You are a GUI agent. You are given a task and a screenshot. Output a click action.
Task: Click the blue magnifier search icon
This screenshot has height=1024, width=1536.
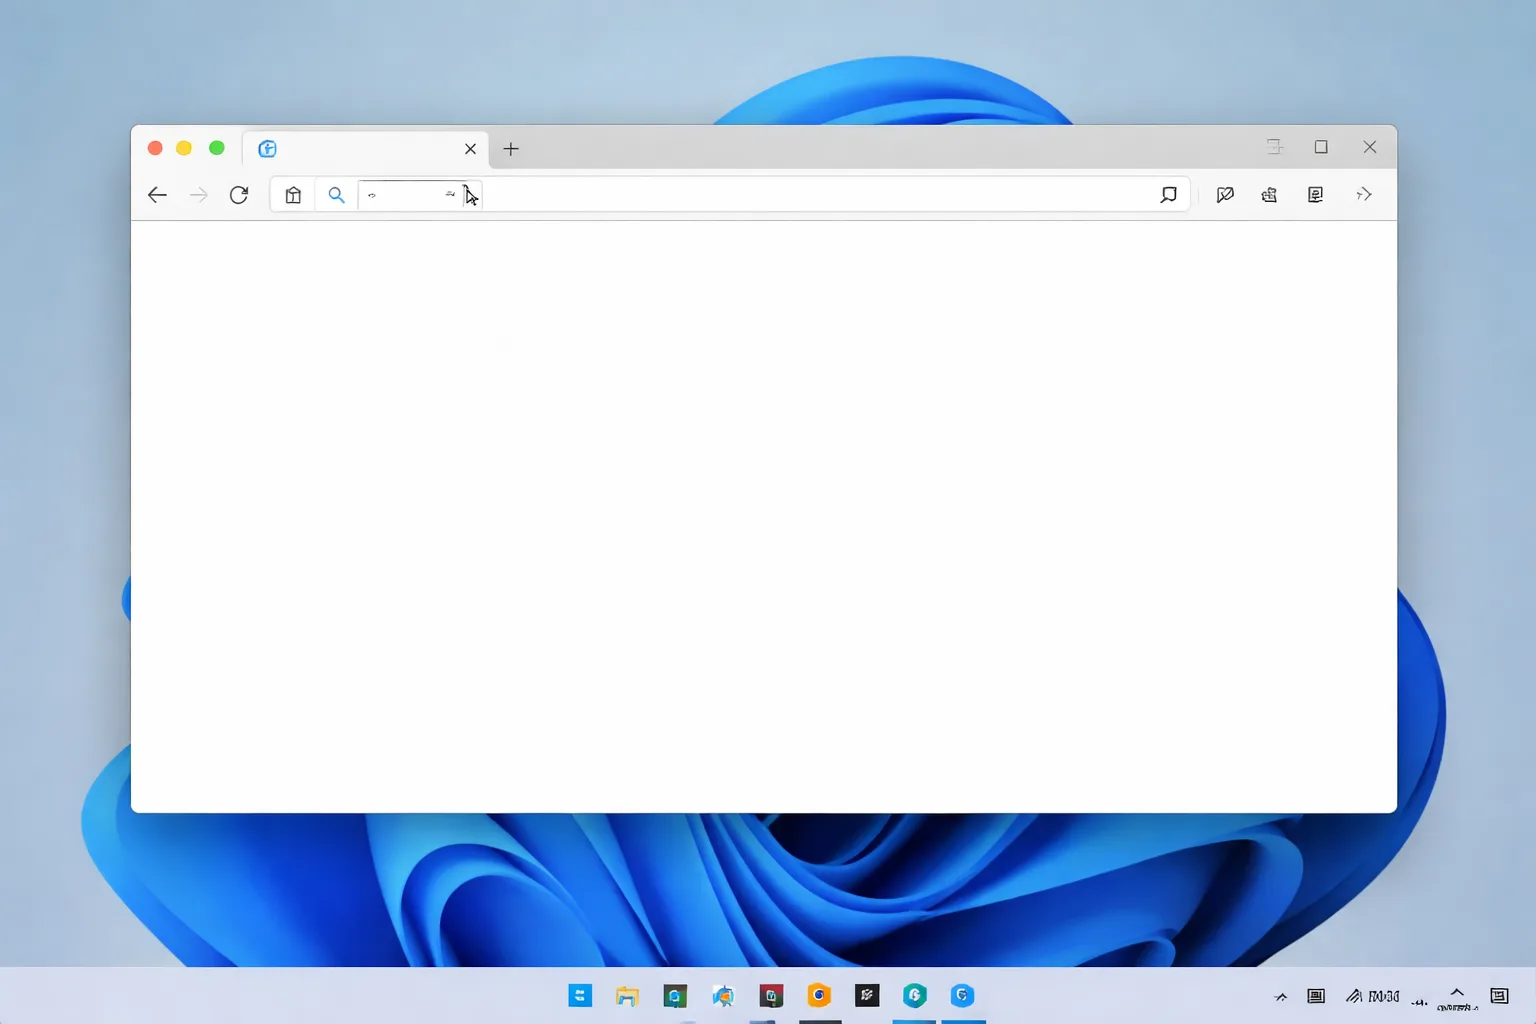point(336,195)
